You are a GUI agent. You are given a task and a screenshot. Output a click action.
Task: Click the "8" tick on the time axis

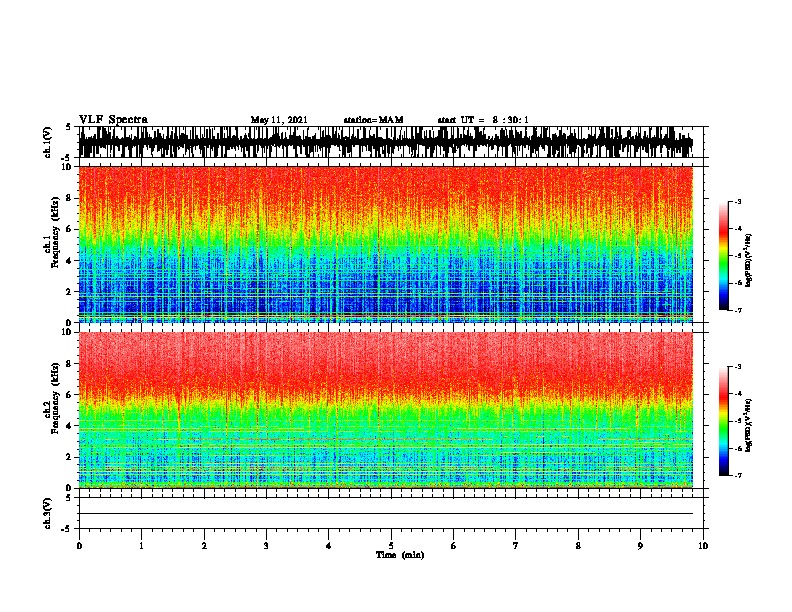click(x=578, y=546)
